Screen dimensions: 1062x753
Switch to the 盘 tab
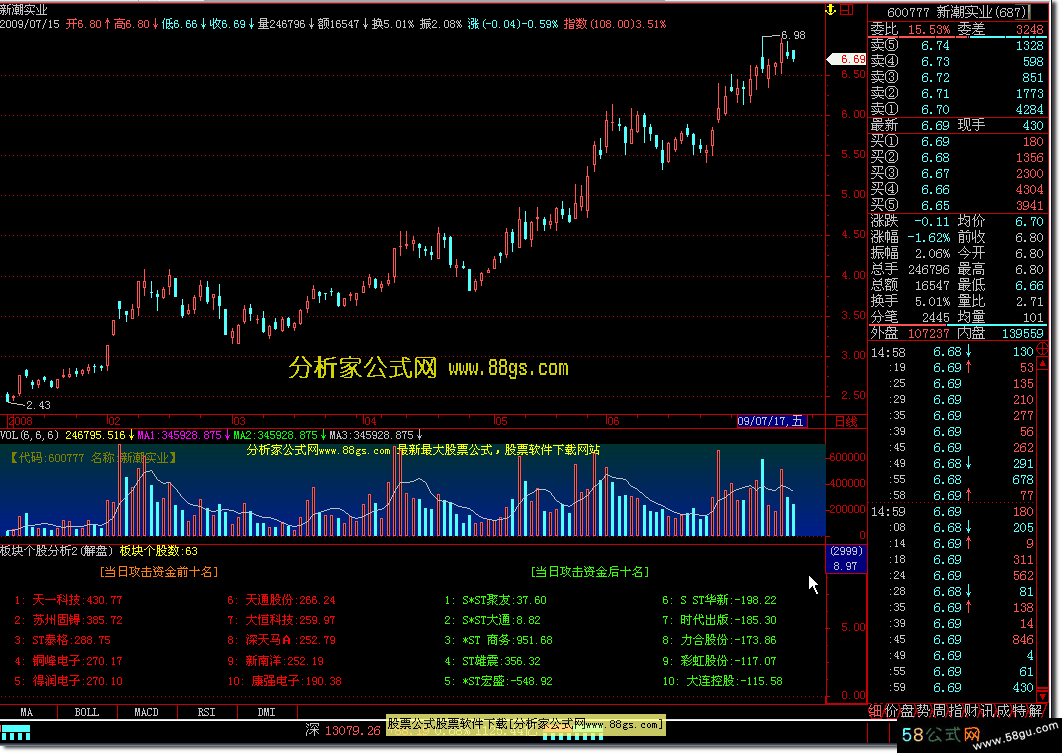907,710
